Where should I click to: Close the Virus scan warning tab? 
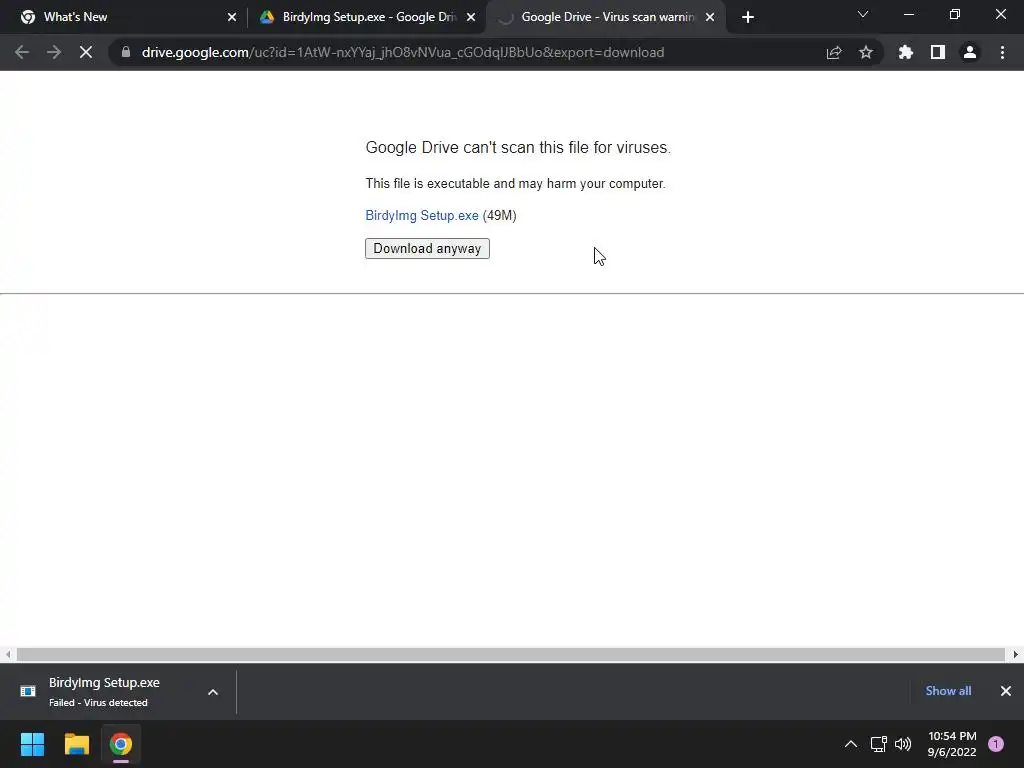point(710,17)
